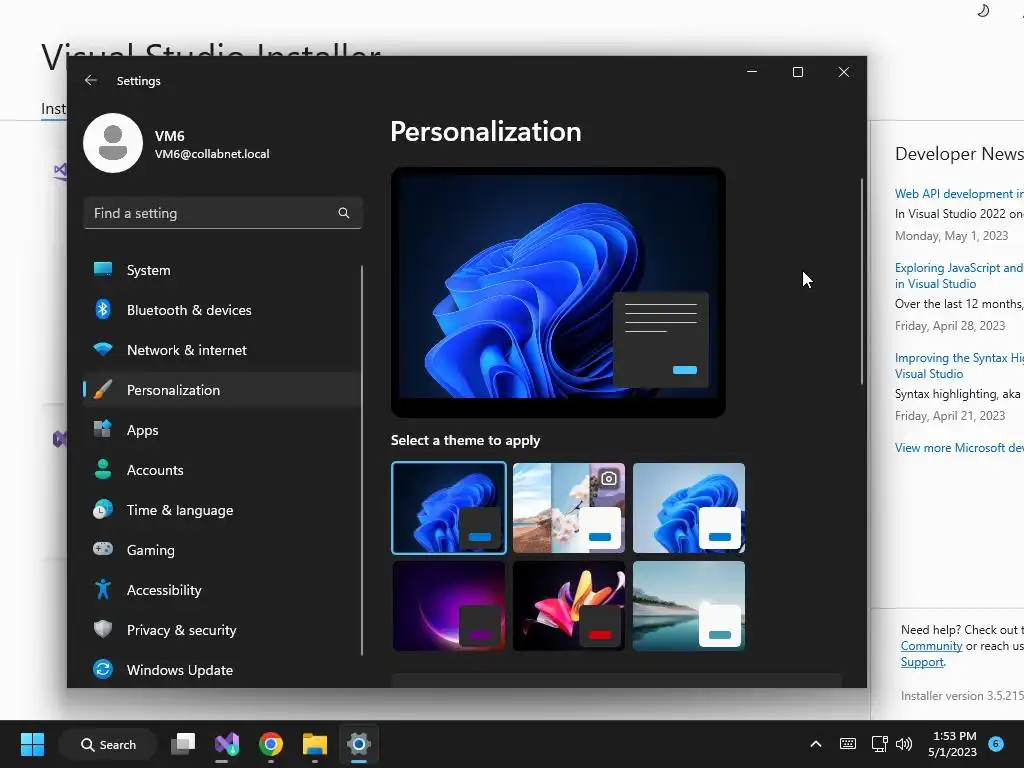
Task: Open the System settings category
Action: click(222, 270)
